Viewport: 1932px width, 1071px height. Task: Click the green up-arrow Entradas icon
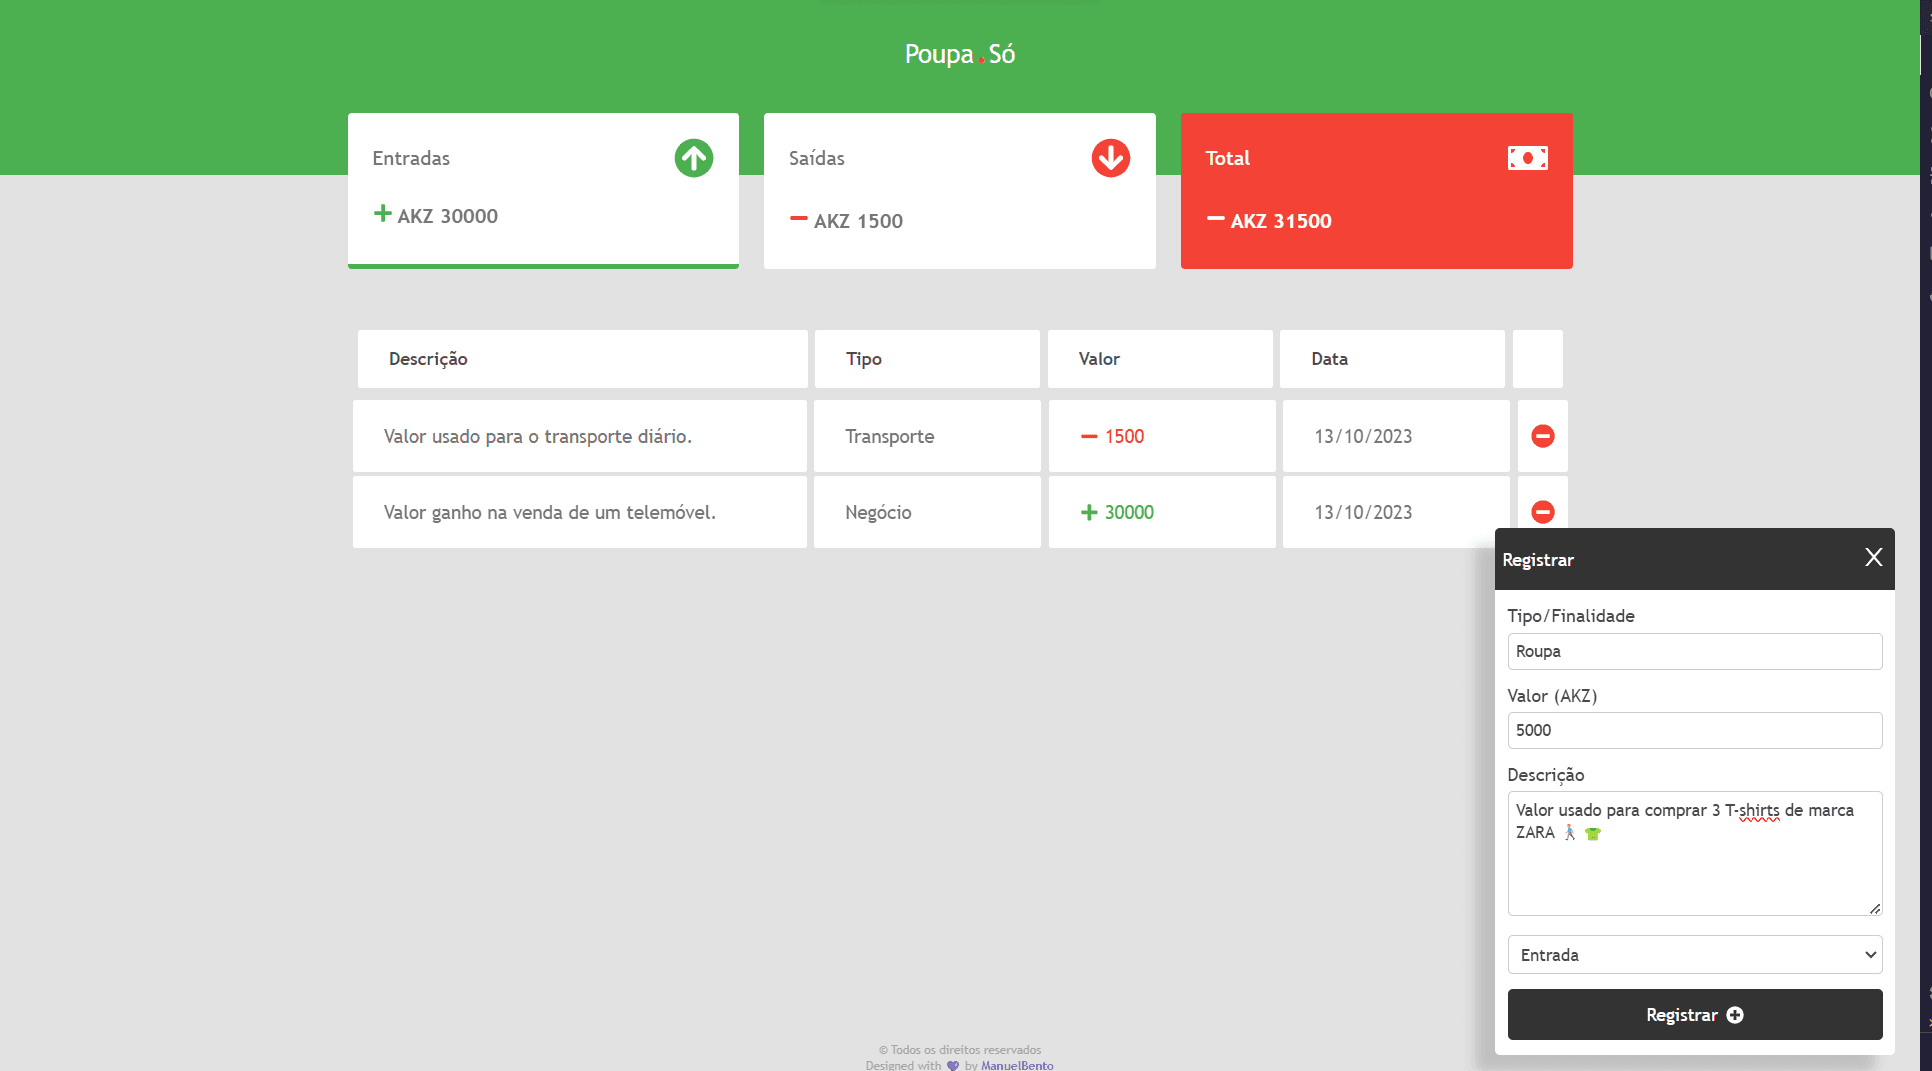(x=693, y=158)
